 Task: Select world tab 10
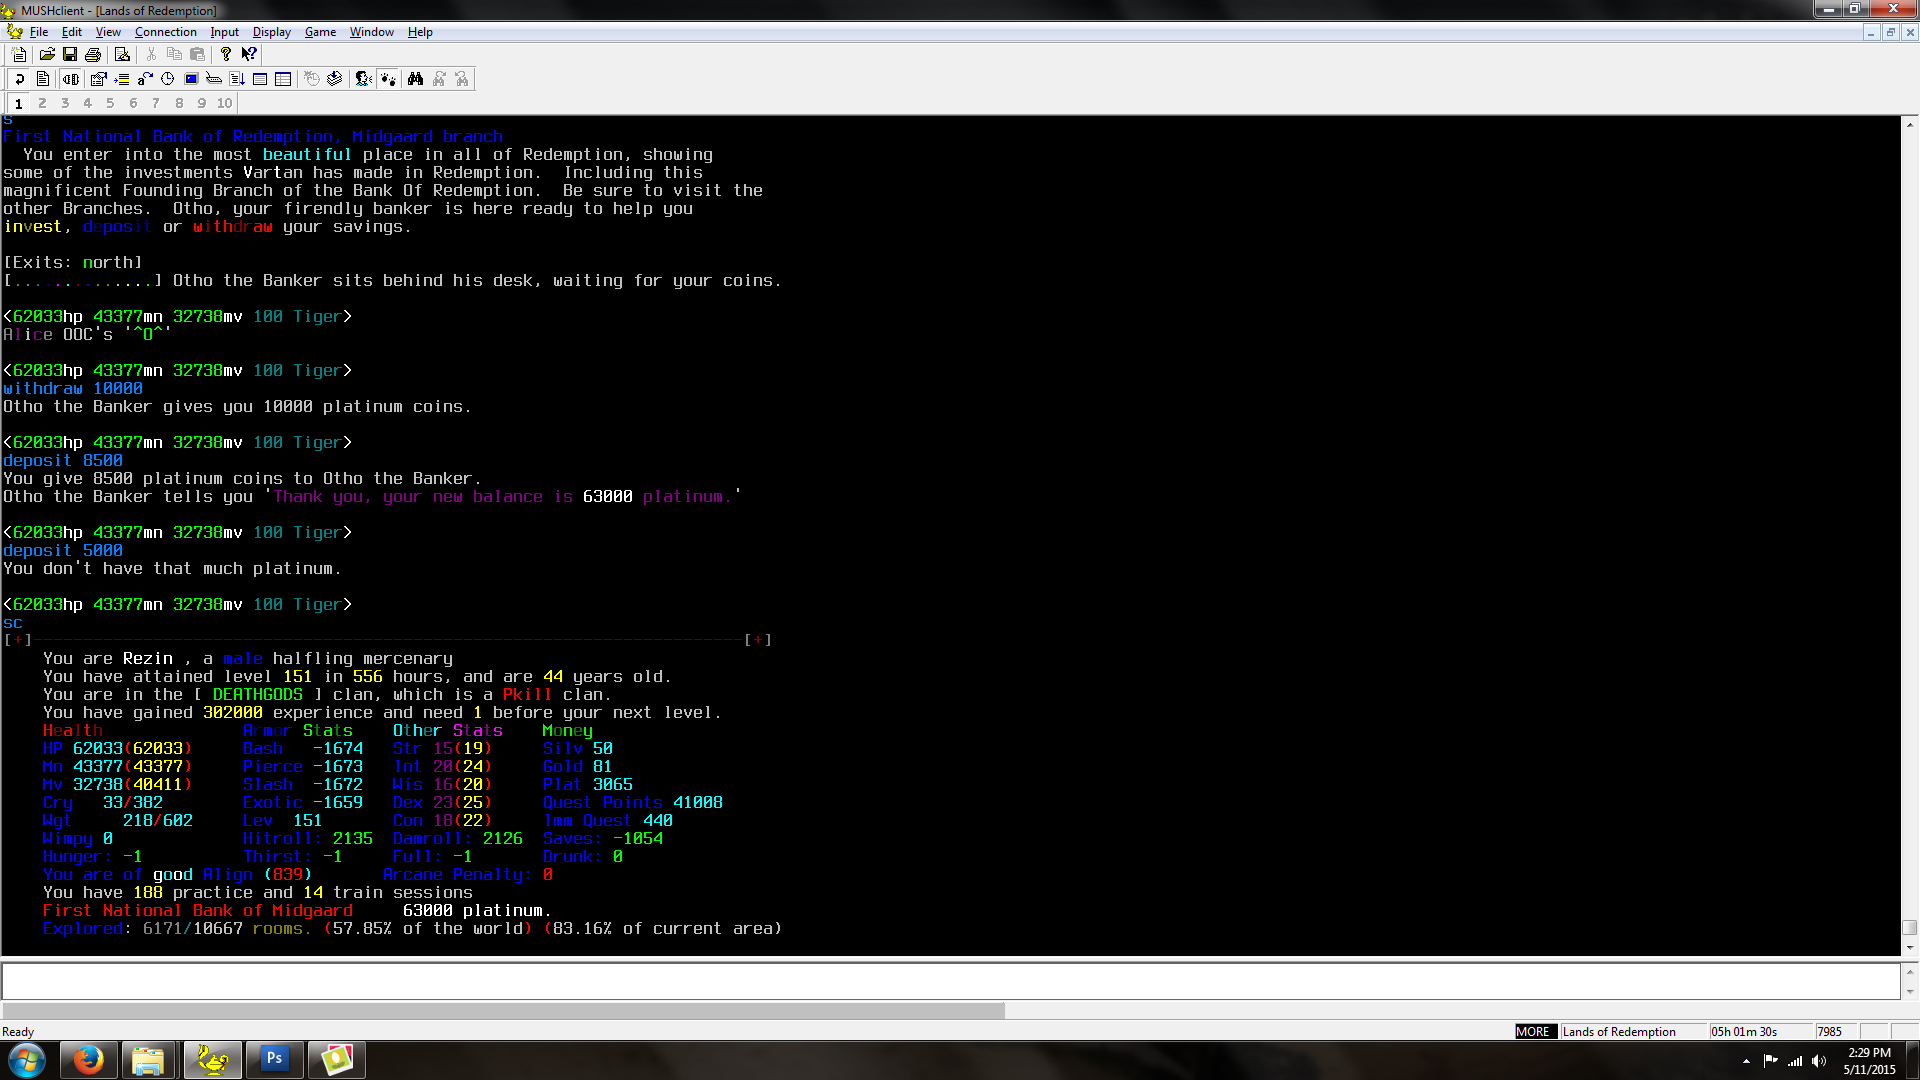[x=224, y=103]
